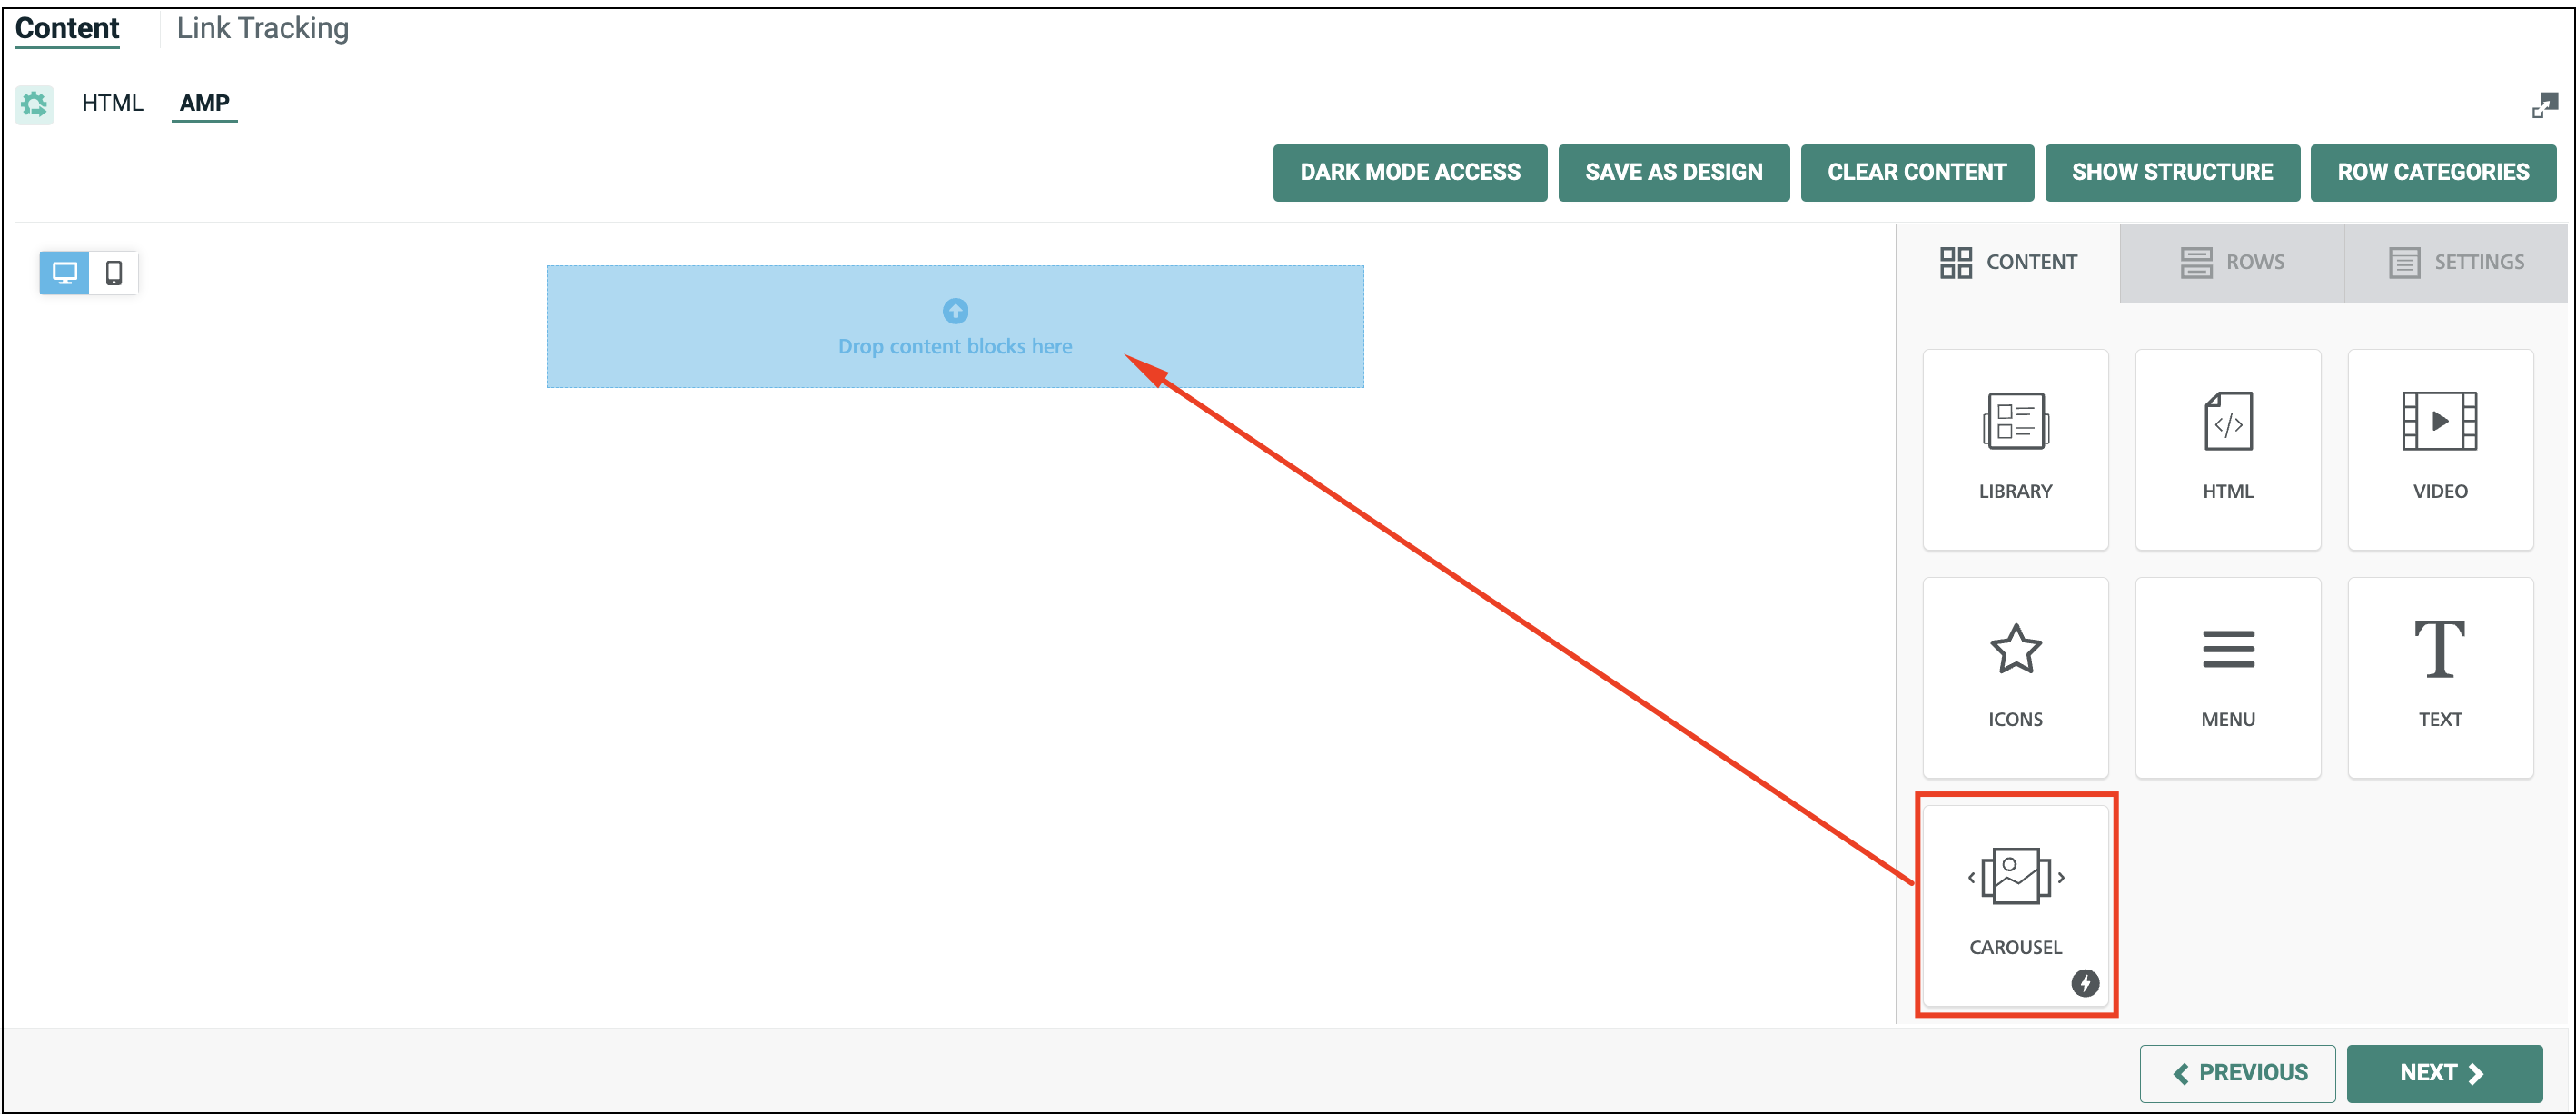Click Save As Design button
The height and width of the screenshot is (1114, 2576).
point(1673,172)
